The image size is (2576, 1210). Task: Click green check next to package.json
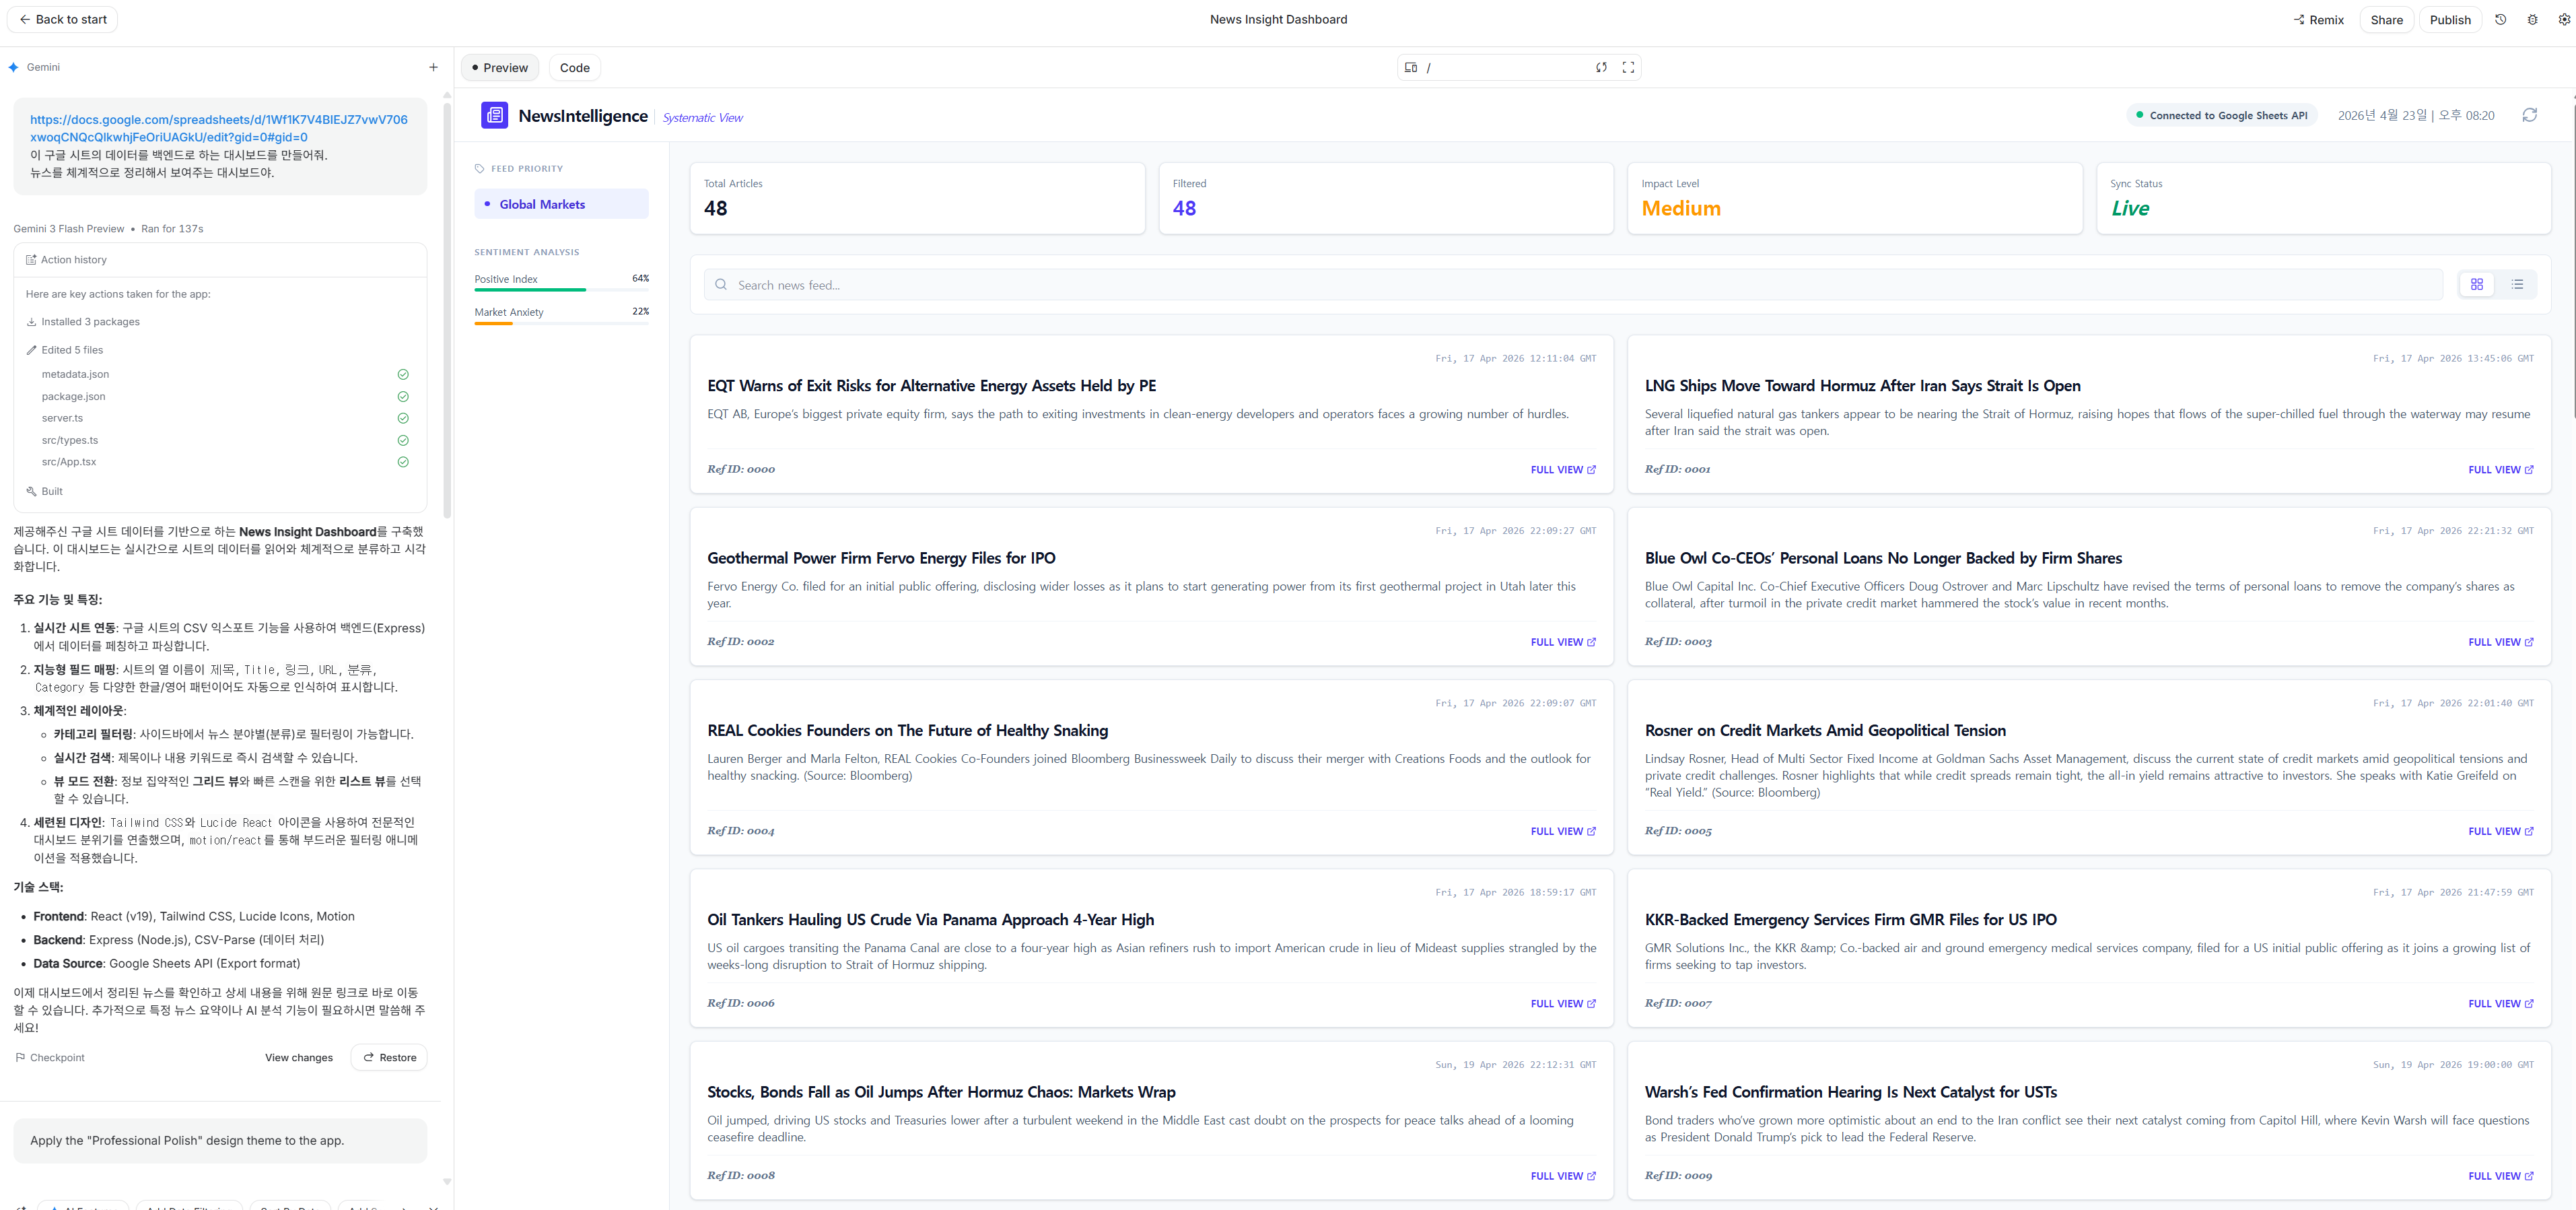click(x=403, y=397)
